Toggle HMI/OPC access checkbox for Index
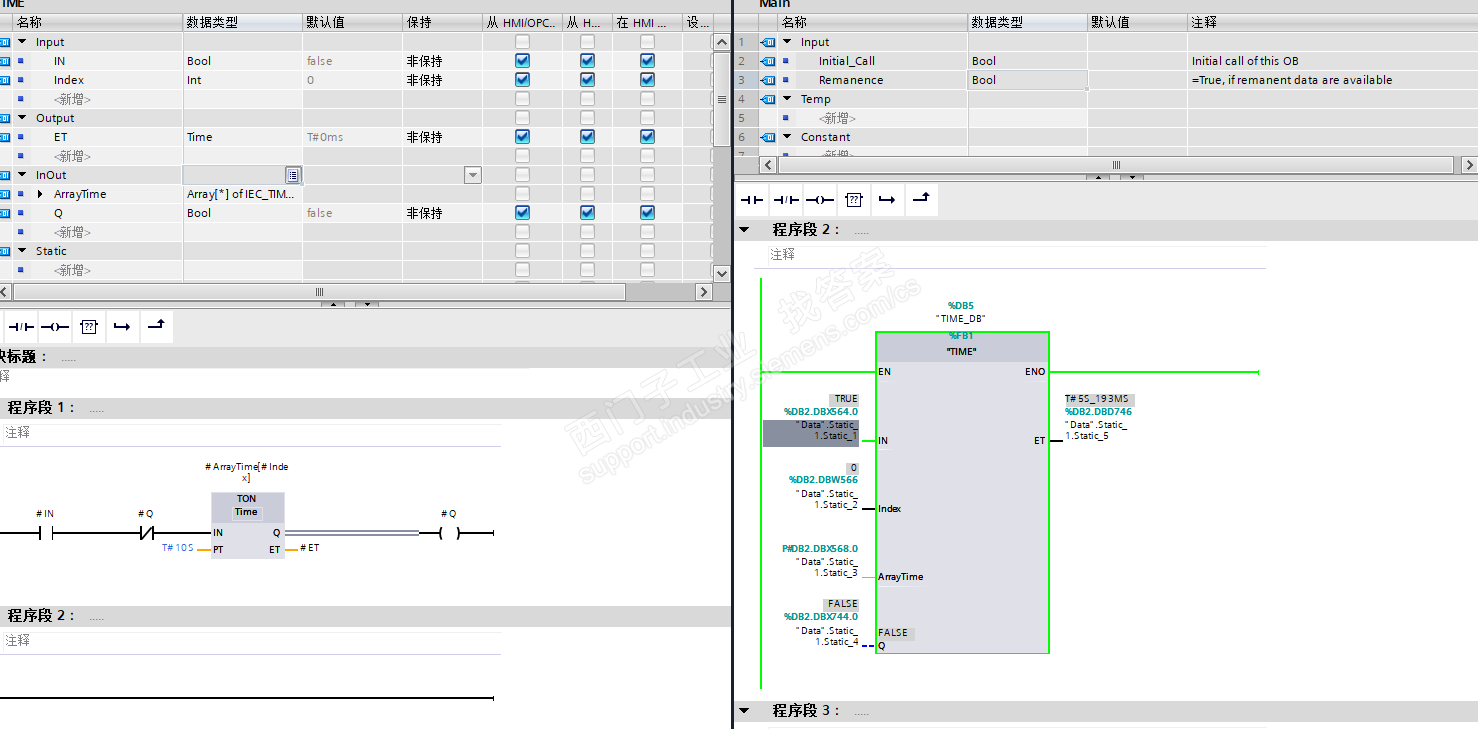This screenshot has width=1478, height=729. click(522, 80)
